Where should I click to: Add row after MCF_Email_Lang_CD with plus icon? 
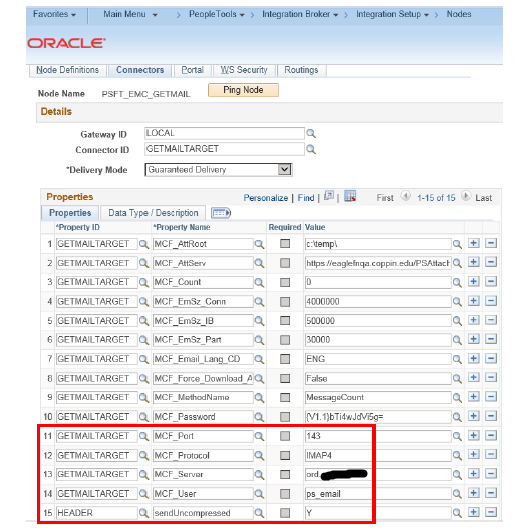point(474,358)
